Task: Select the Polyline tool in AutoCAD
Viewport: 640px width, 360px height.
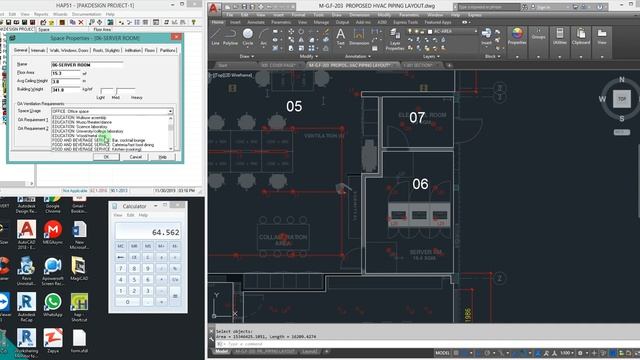Action: point(230,36)
